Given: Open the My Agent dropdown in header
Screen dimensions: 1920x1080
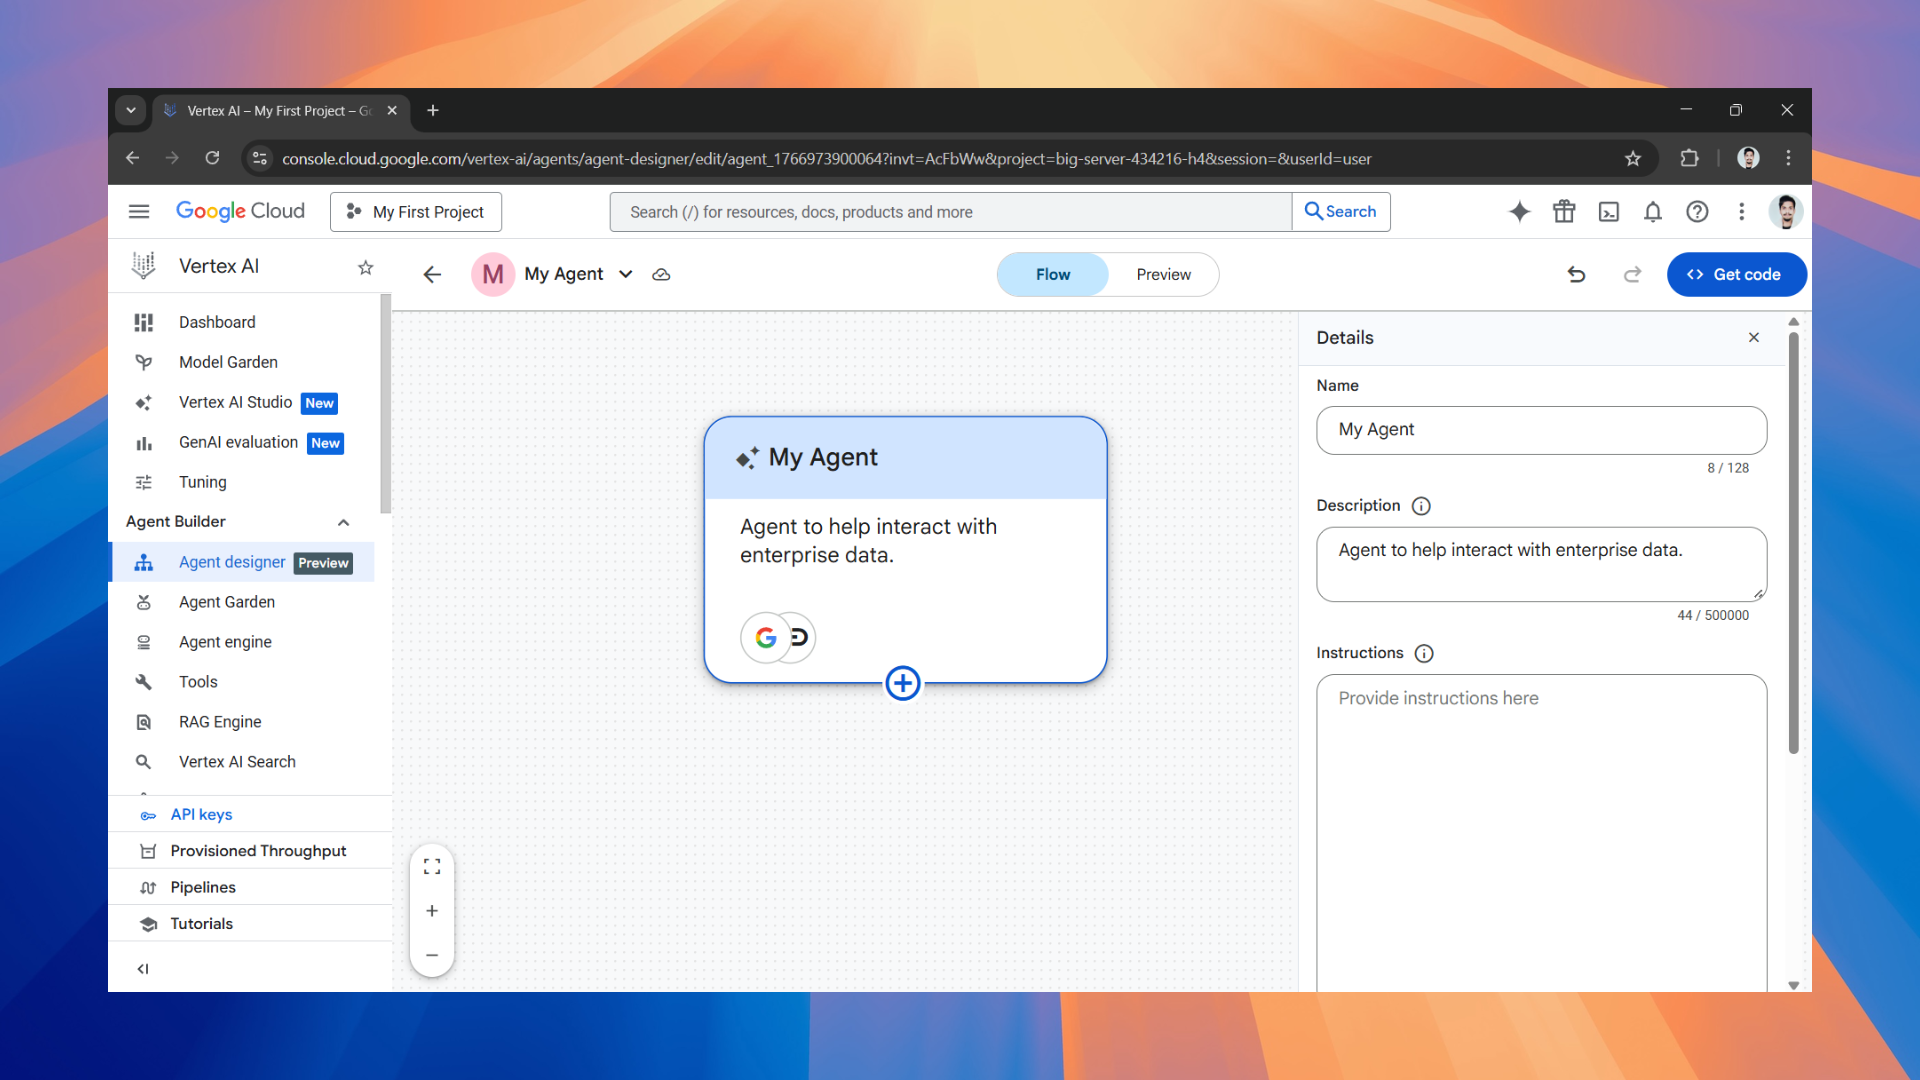Looking at the screenshot, I should 625,274.
